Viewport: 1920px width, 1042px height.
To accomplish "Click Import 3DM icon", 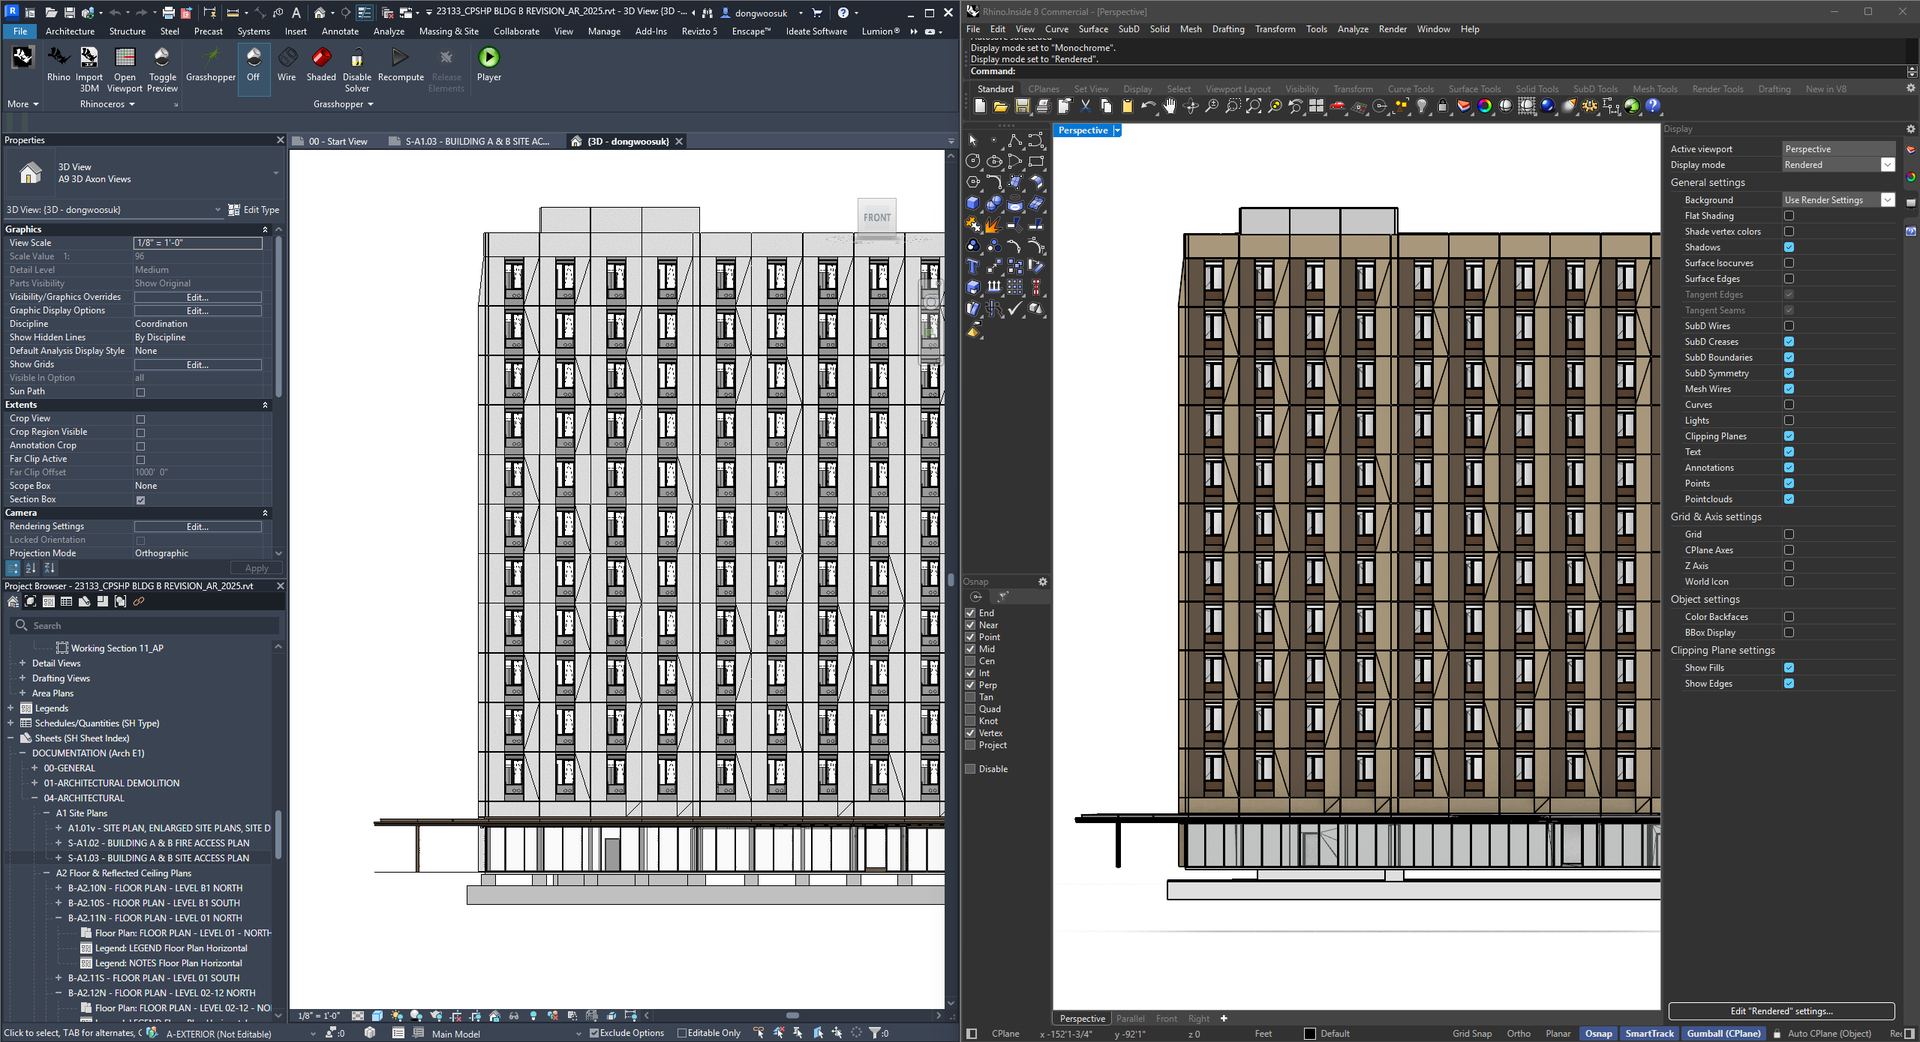I will click(89, 59).
